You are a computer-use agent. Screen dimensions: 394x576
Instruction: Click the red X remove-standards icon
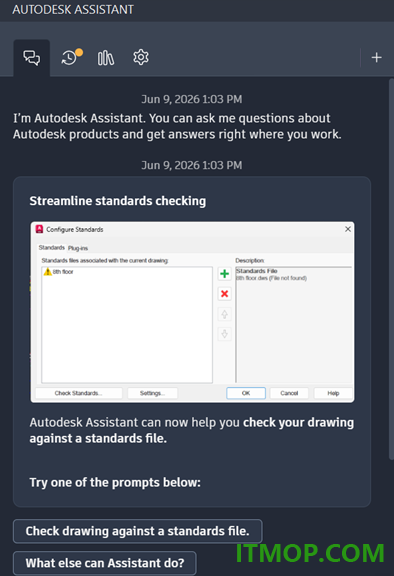click(224, 294)
